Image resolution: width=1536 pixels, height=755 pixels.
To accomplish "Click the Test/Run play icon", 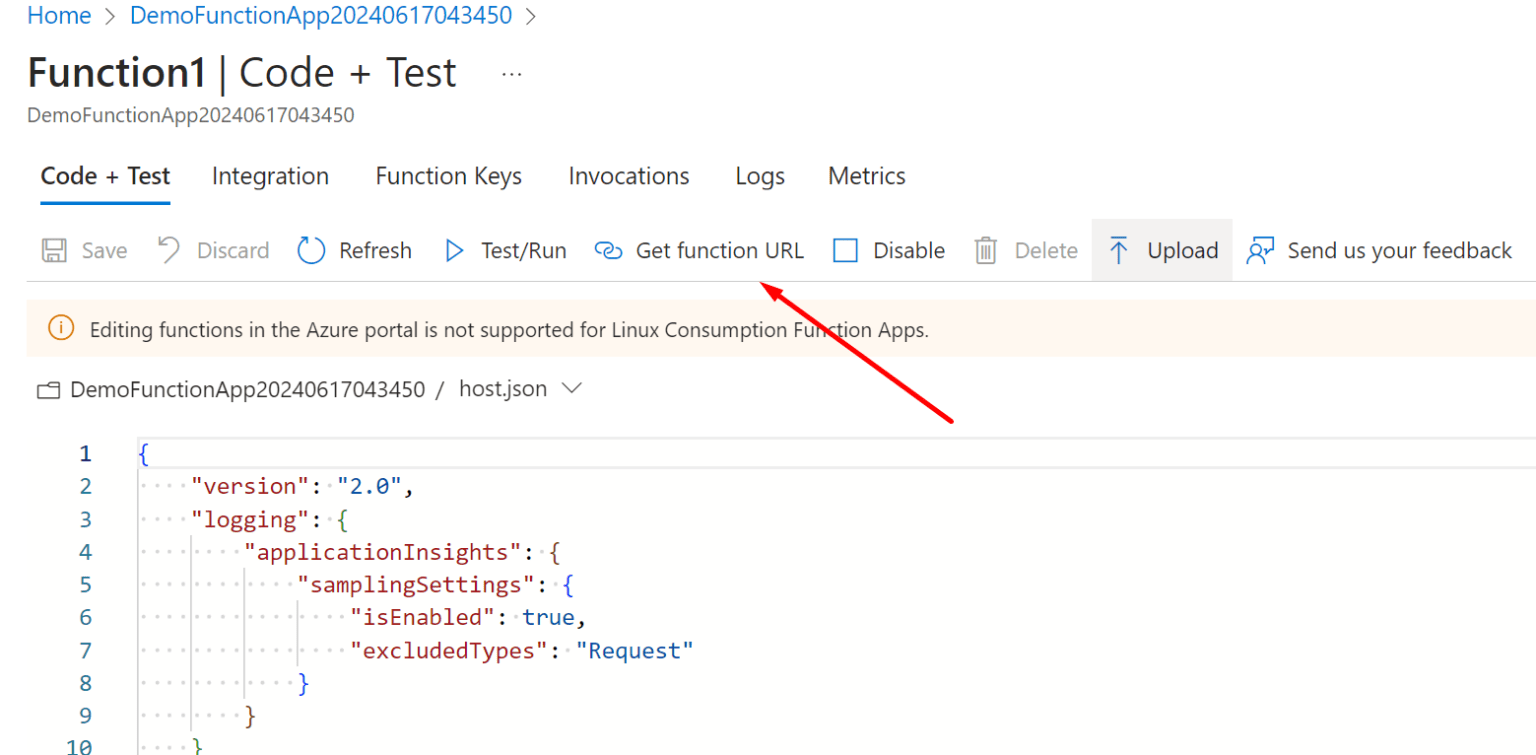I will (455, 250).
